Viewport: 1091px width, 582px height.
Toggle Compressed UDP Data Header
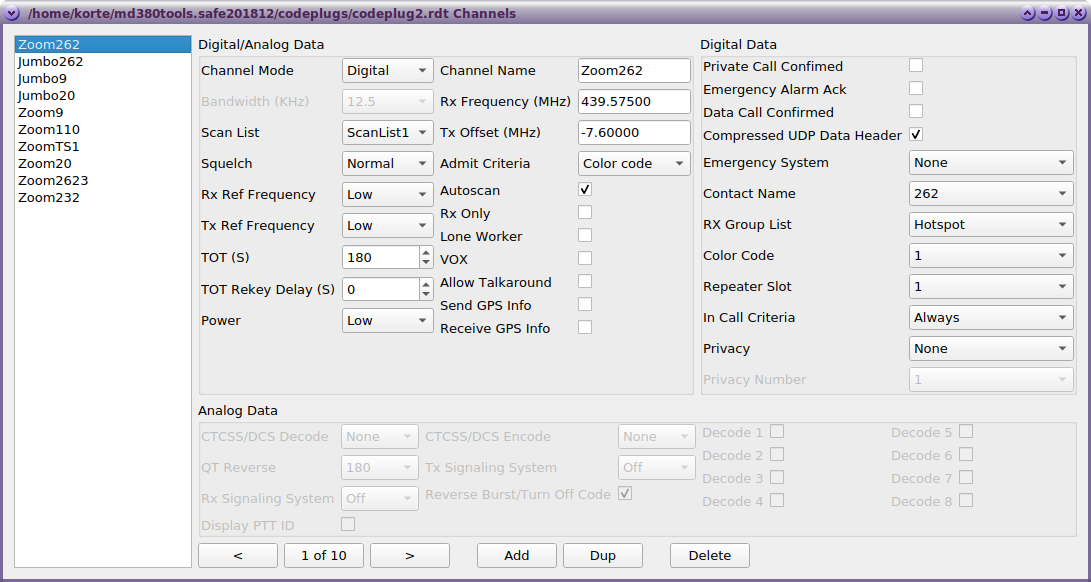(x=915, y=135)
